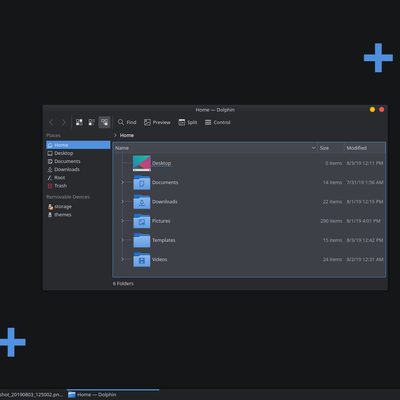Image resolution: width=400 pixels, height=400 pixels.
Task: Select the Templates folder icon
Action: (142, 240)
